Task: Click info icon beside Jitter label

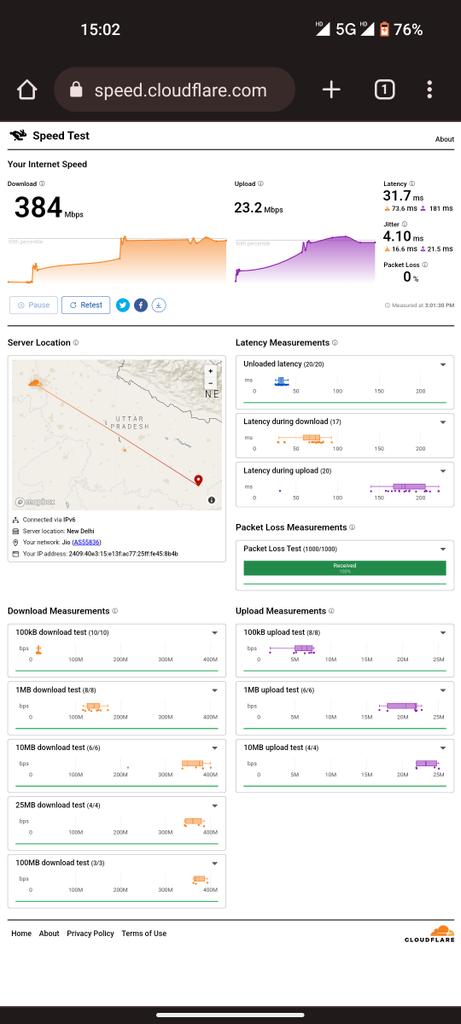Action: coord(404,224)
